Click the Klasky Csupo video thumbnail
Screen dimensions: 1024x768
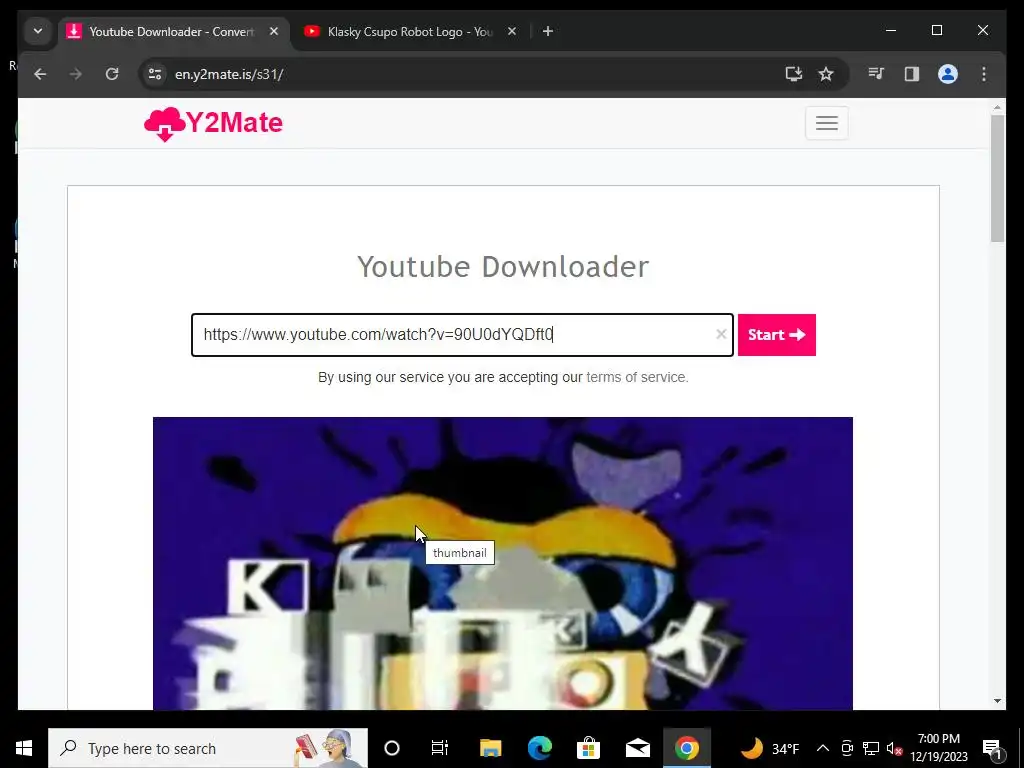pos(503,563)
